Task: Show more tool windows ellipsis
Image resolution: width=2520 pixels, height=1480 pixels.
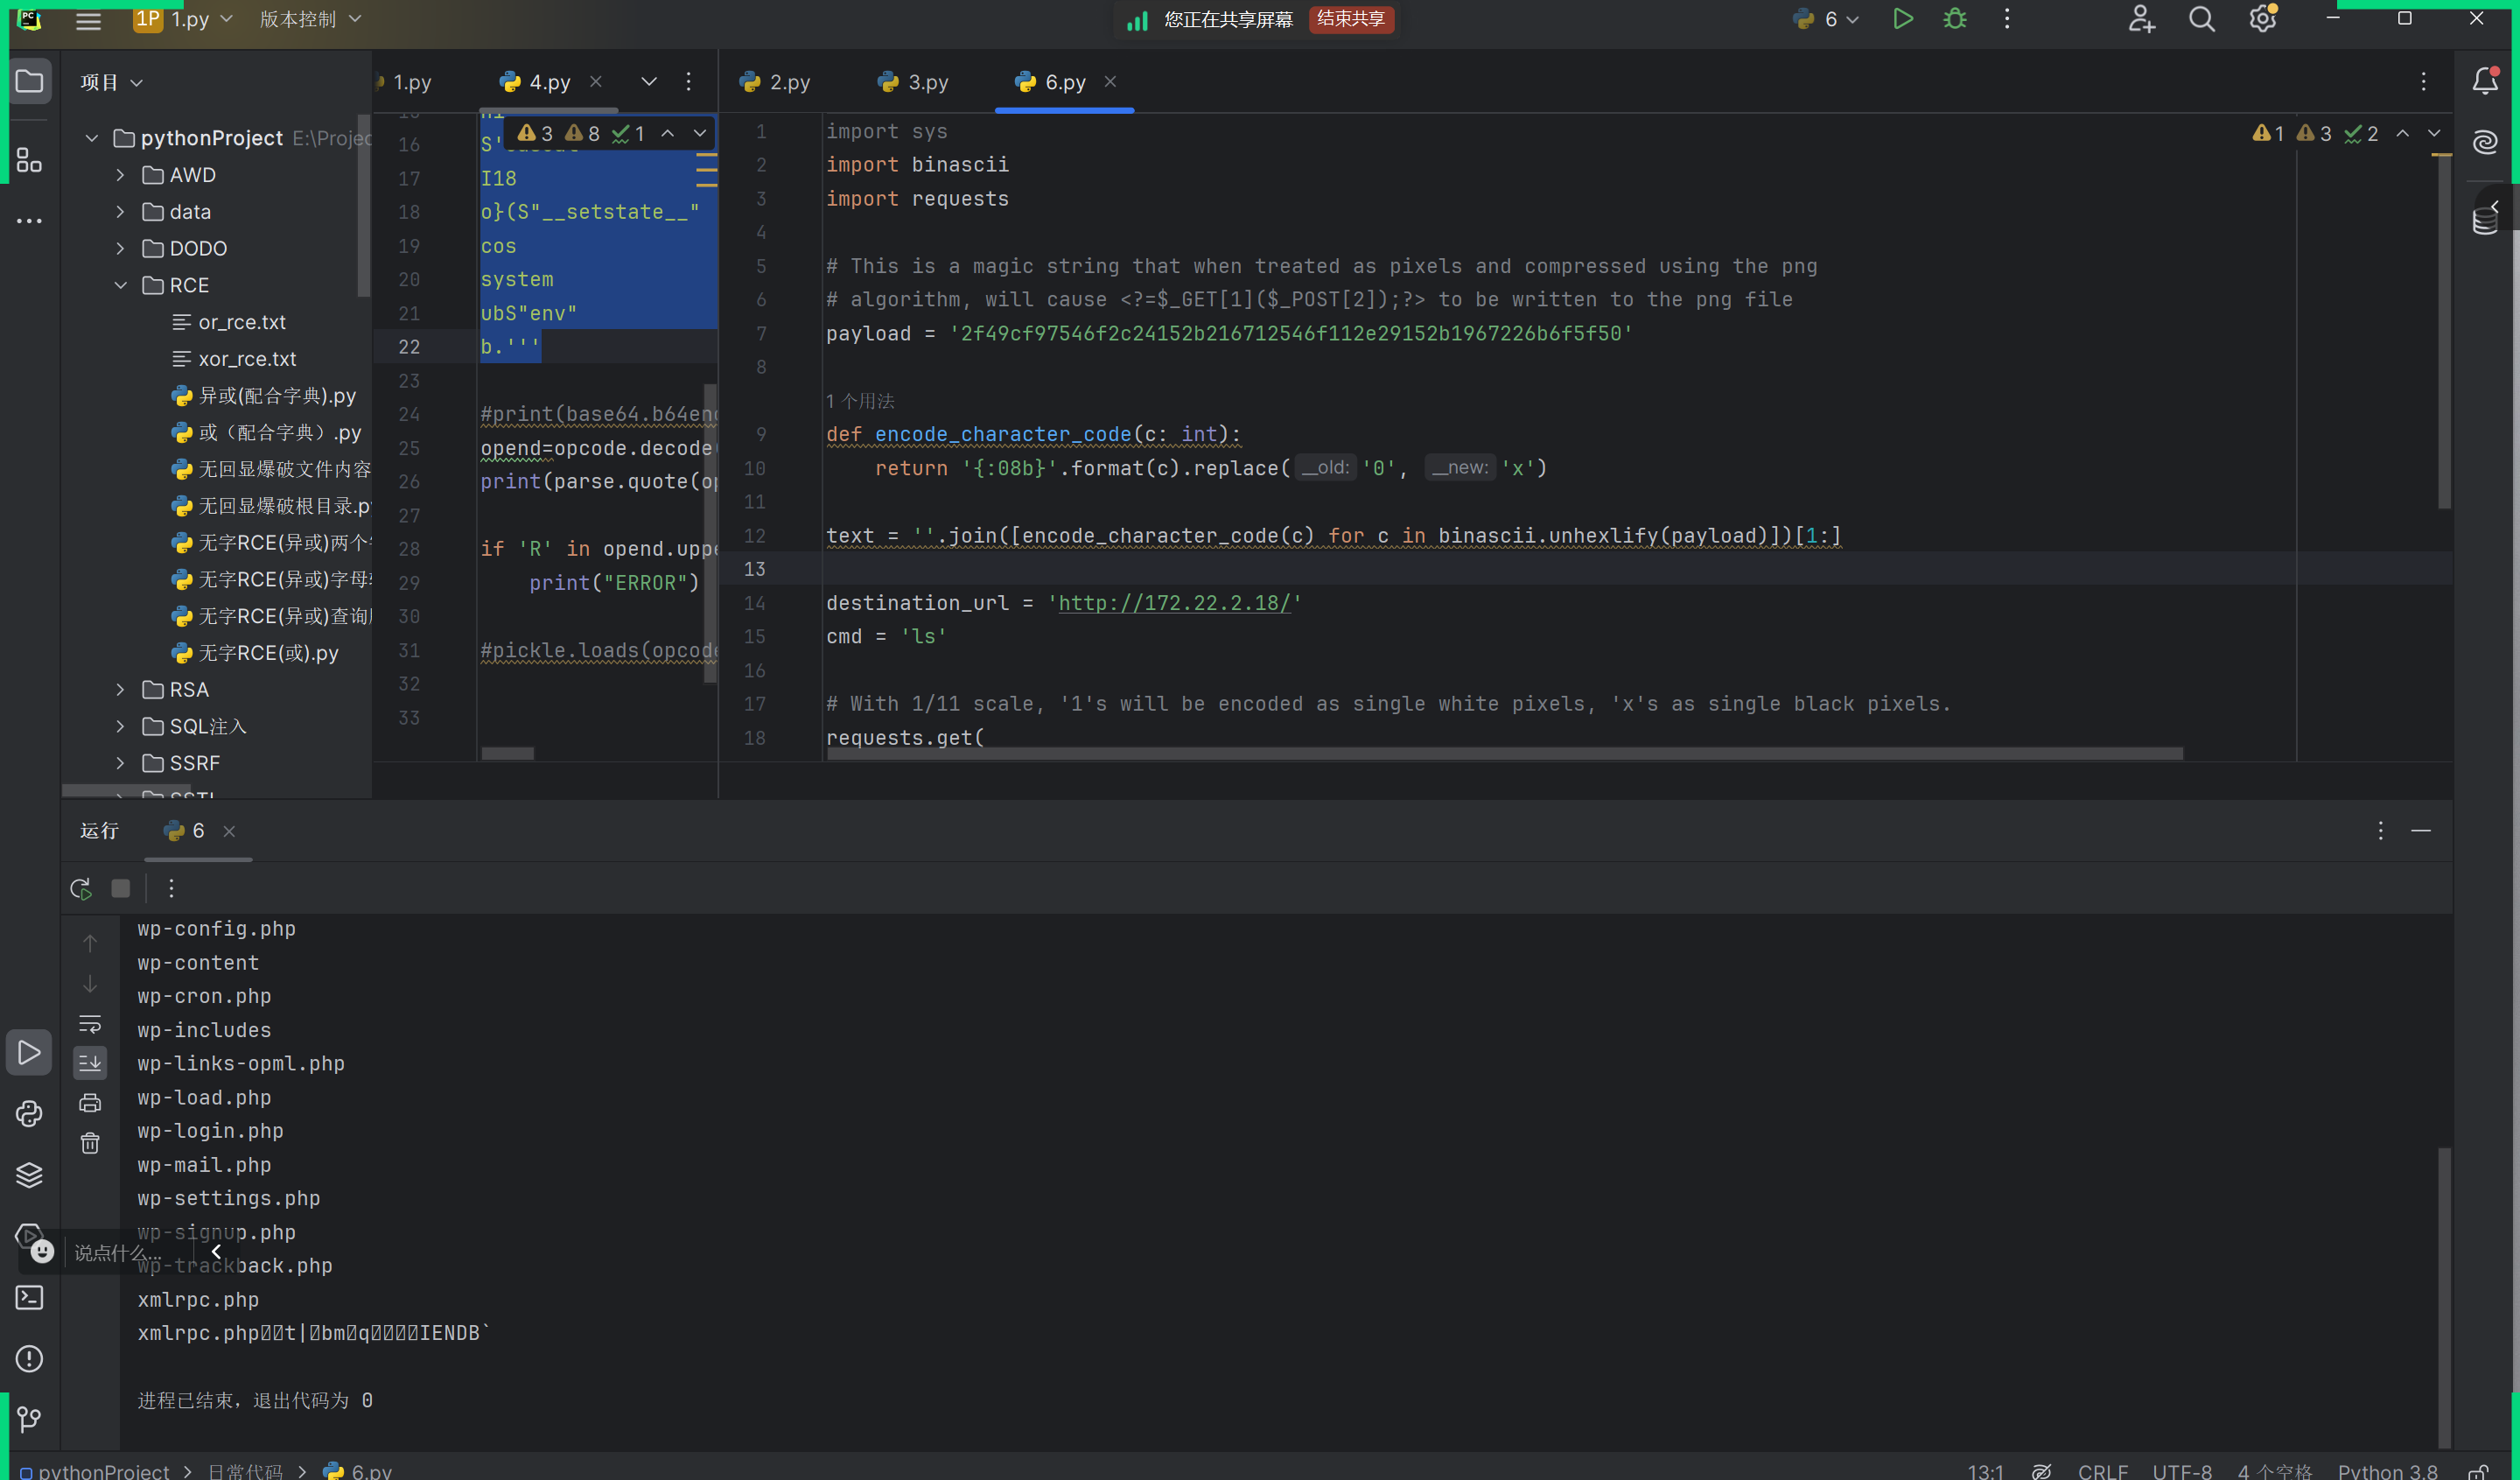Action: [x=29, y=220]
